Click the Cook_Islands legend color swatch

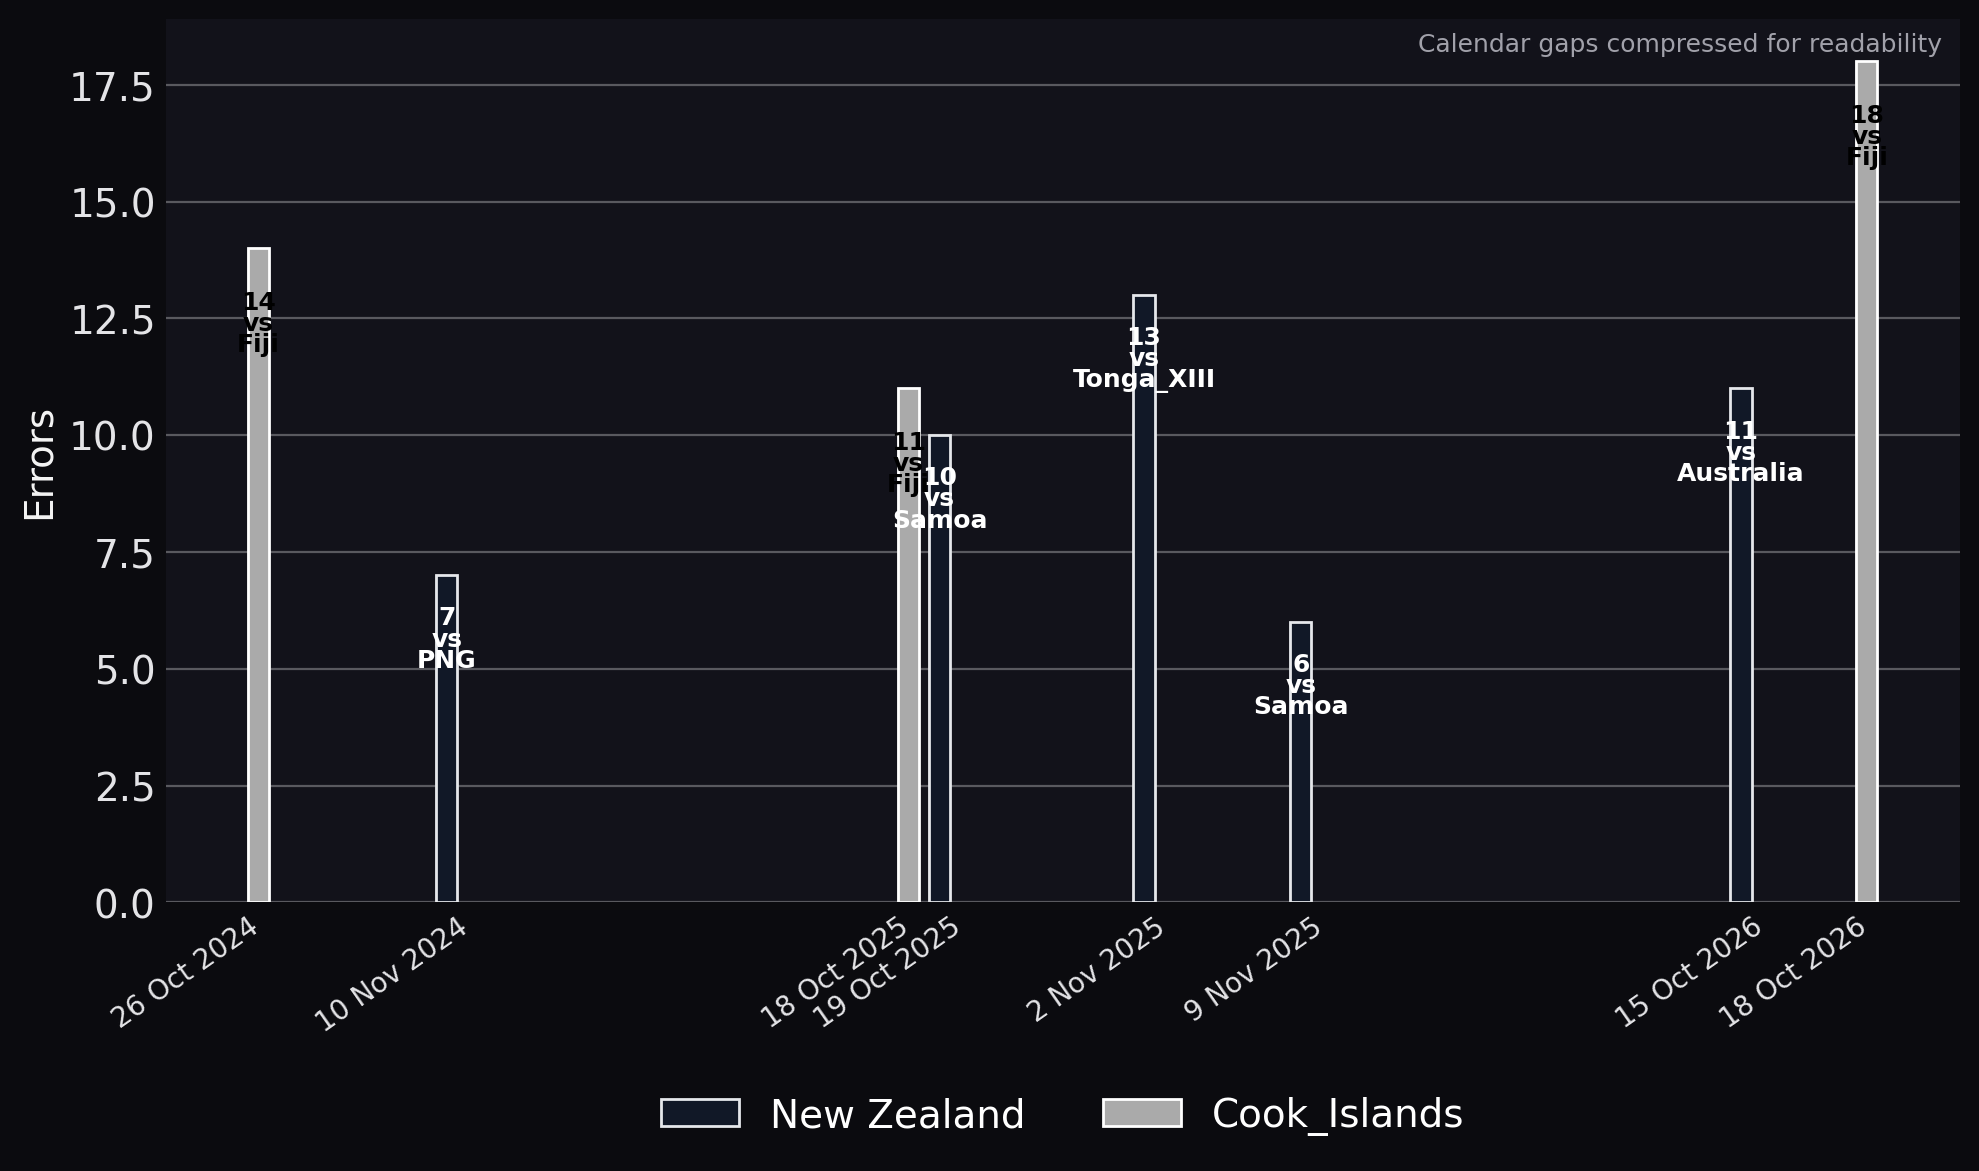(x=1142, y=1113)
